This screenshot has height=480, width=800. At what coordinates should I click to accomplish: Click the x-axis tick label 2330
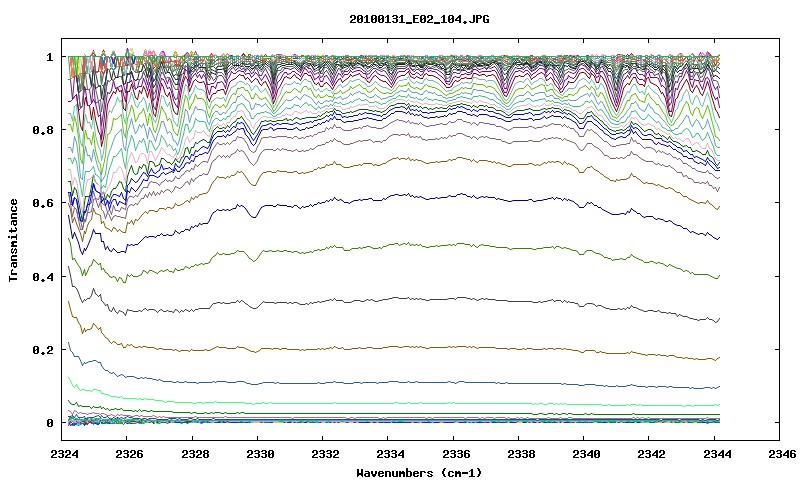[261, 454]
